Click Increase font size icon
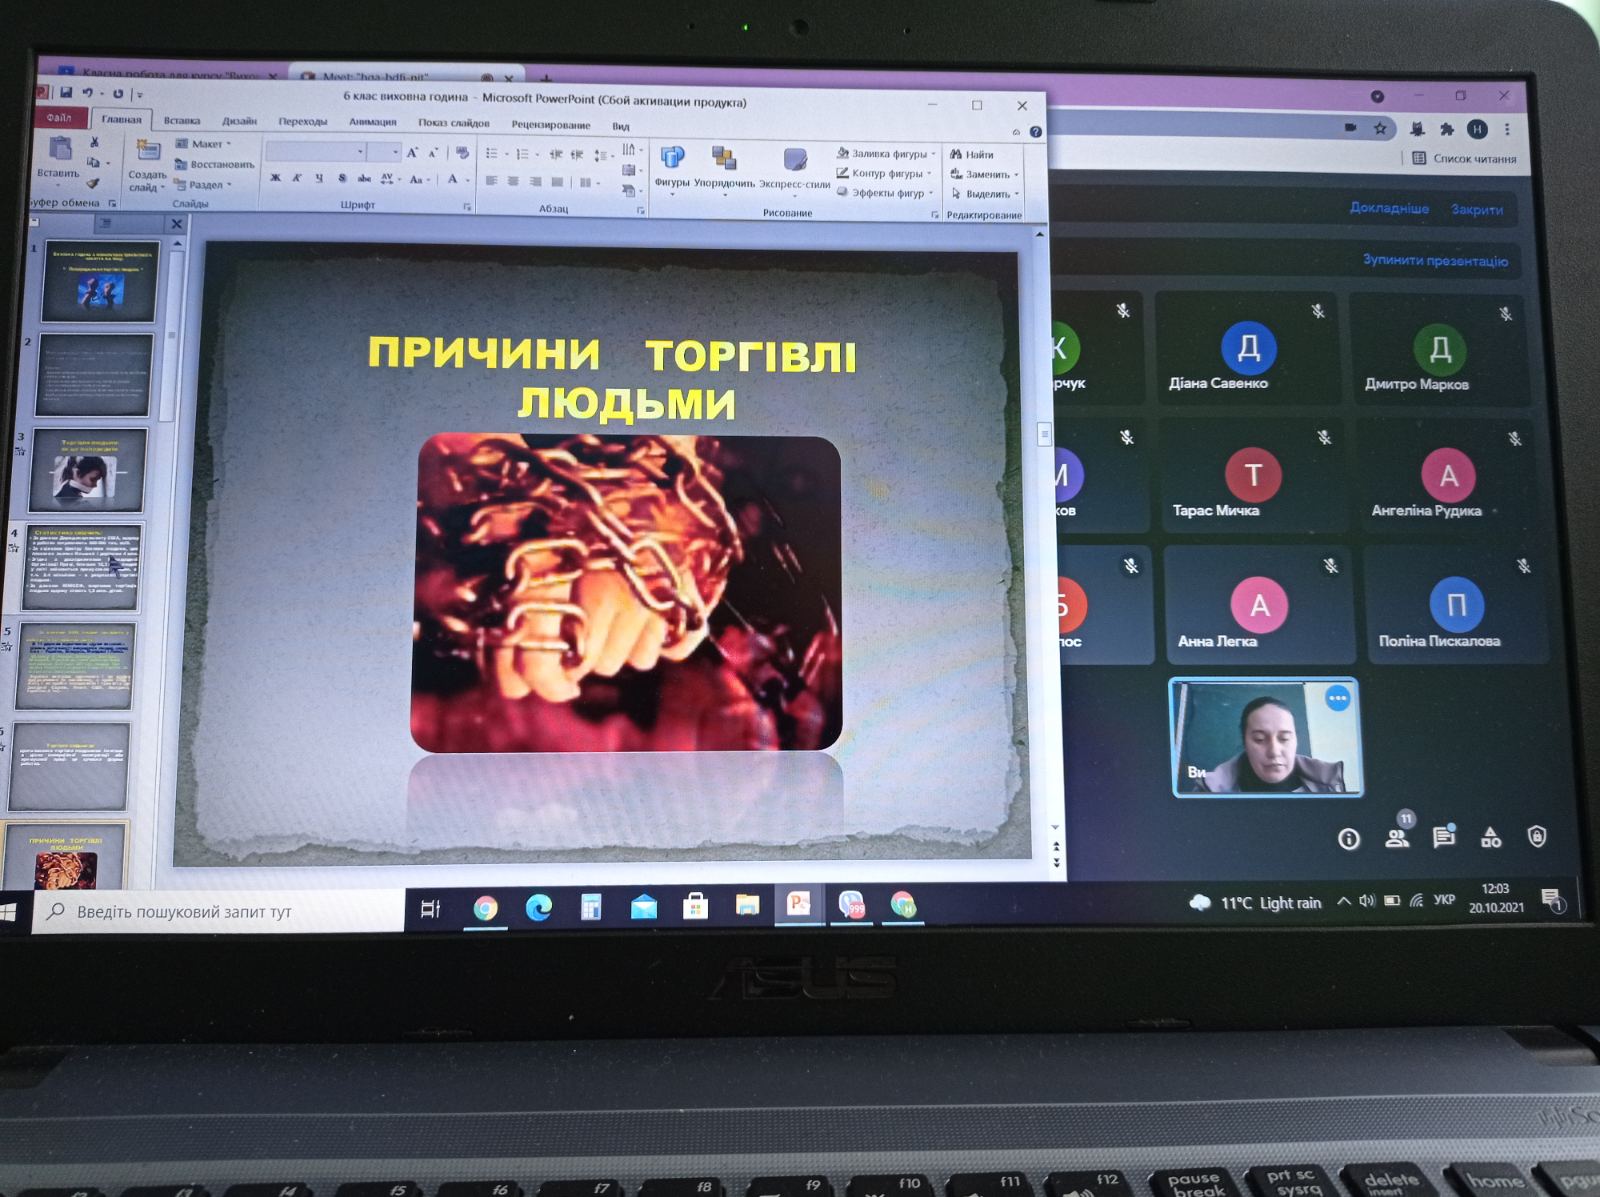The width and height of the screenshot is (1600, 1197). (412, 152)
